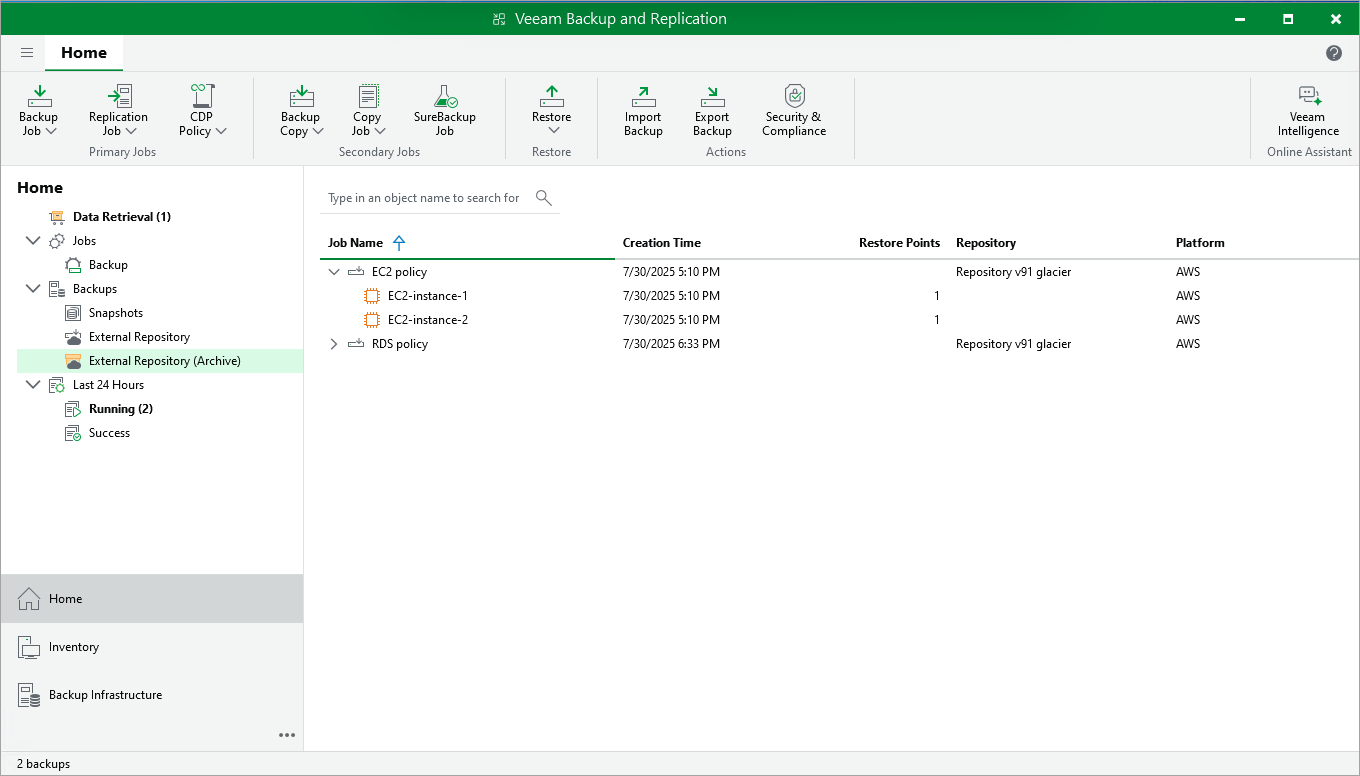Open the navigation pane overflow dots
This screenshot has width=1360, height=776.
pyautogui.click(x=287, y=735)
